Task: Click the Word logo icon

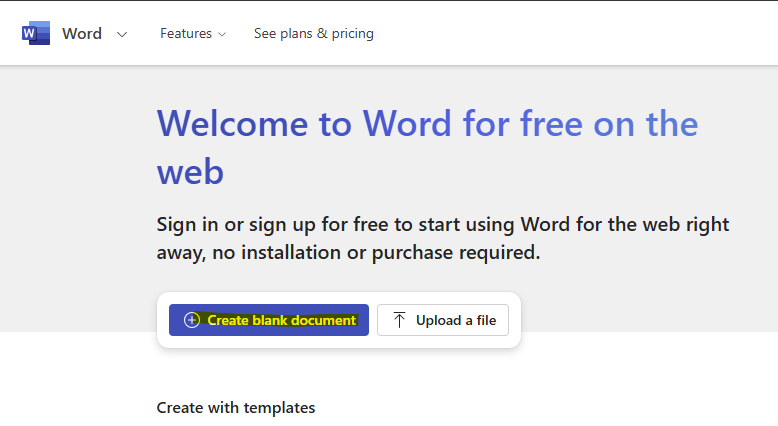Action: pyautogui.click(x=36, y=33)
